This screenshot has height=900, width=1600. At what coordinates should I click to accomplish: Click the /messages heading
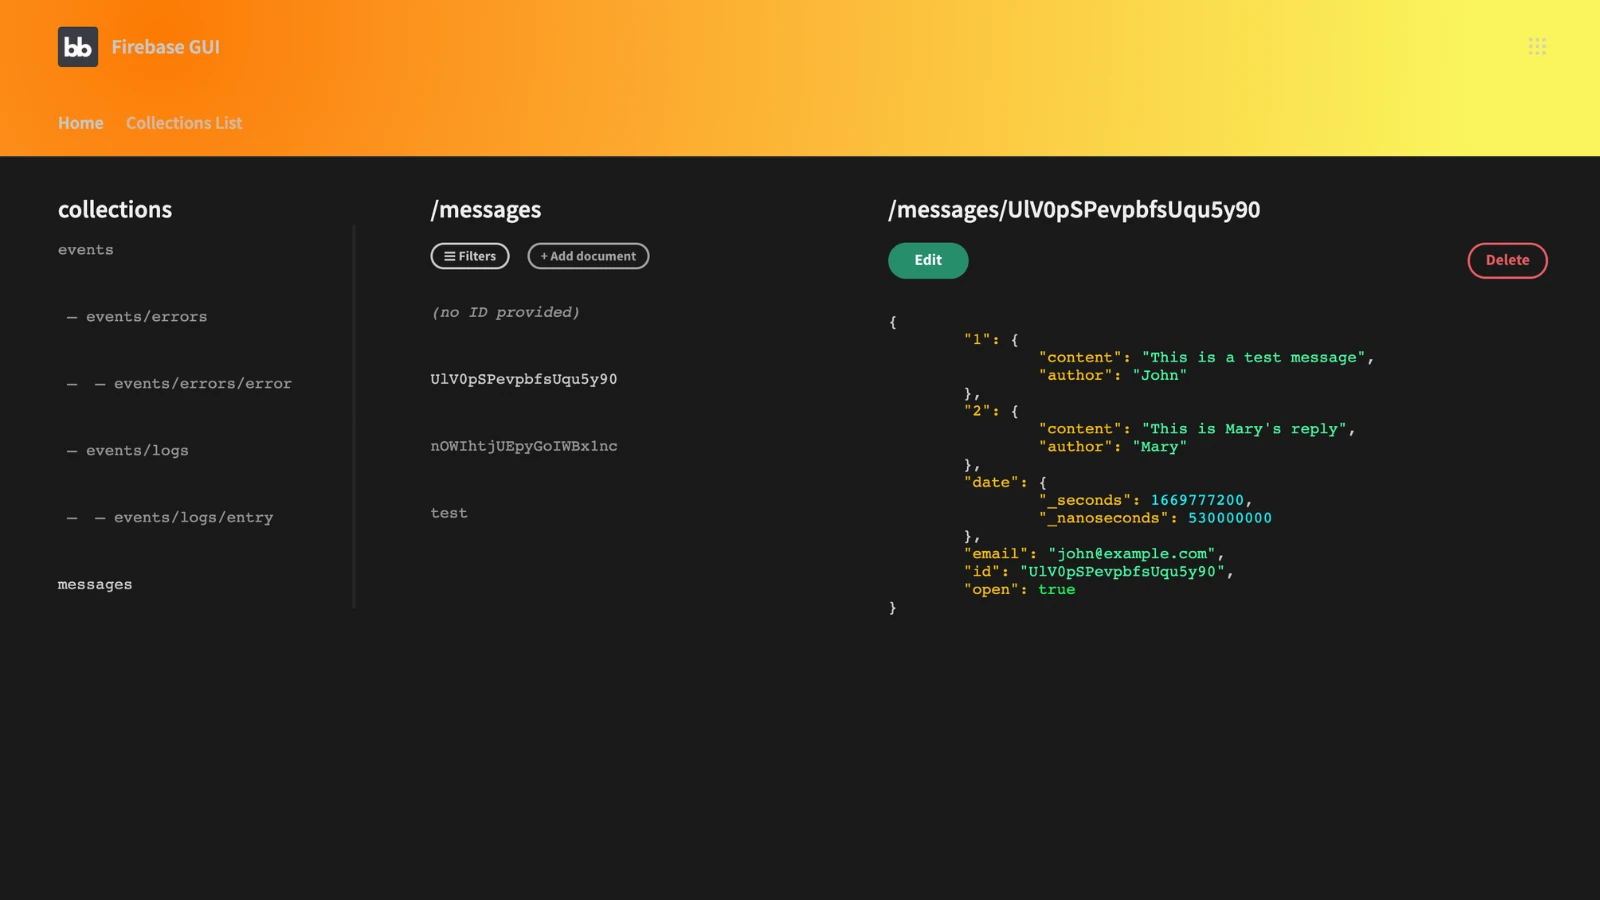(486, 210)
